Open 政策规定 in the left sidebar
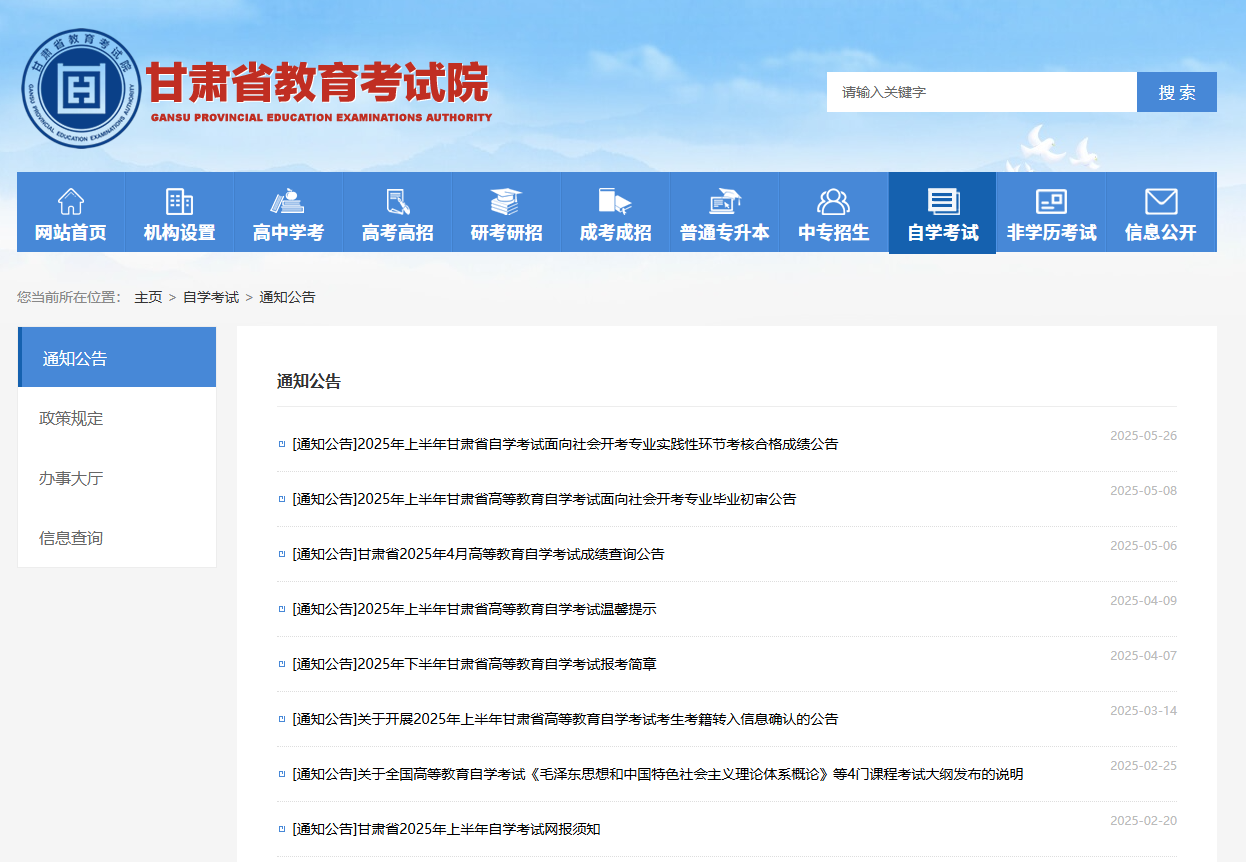 click(71, 418)
